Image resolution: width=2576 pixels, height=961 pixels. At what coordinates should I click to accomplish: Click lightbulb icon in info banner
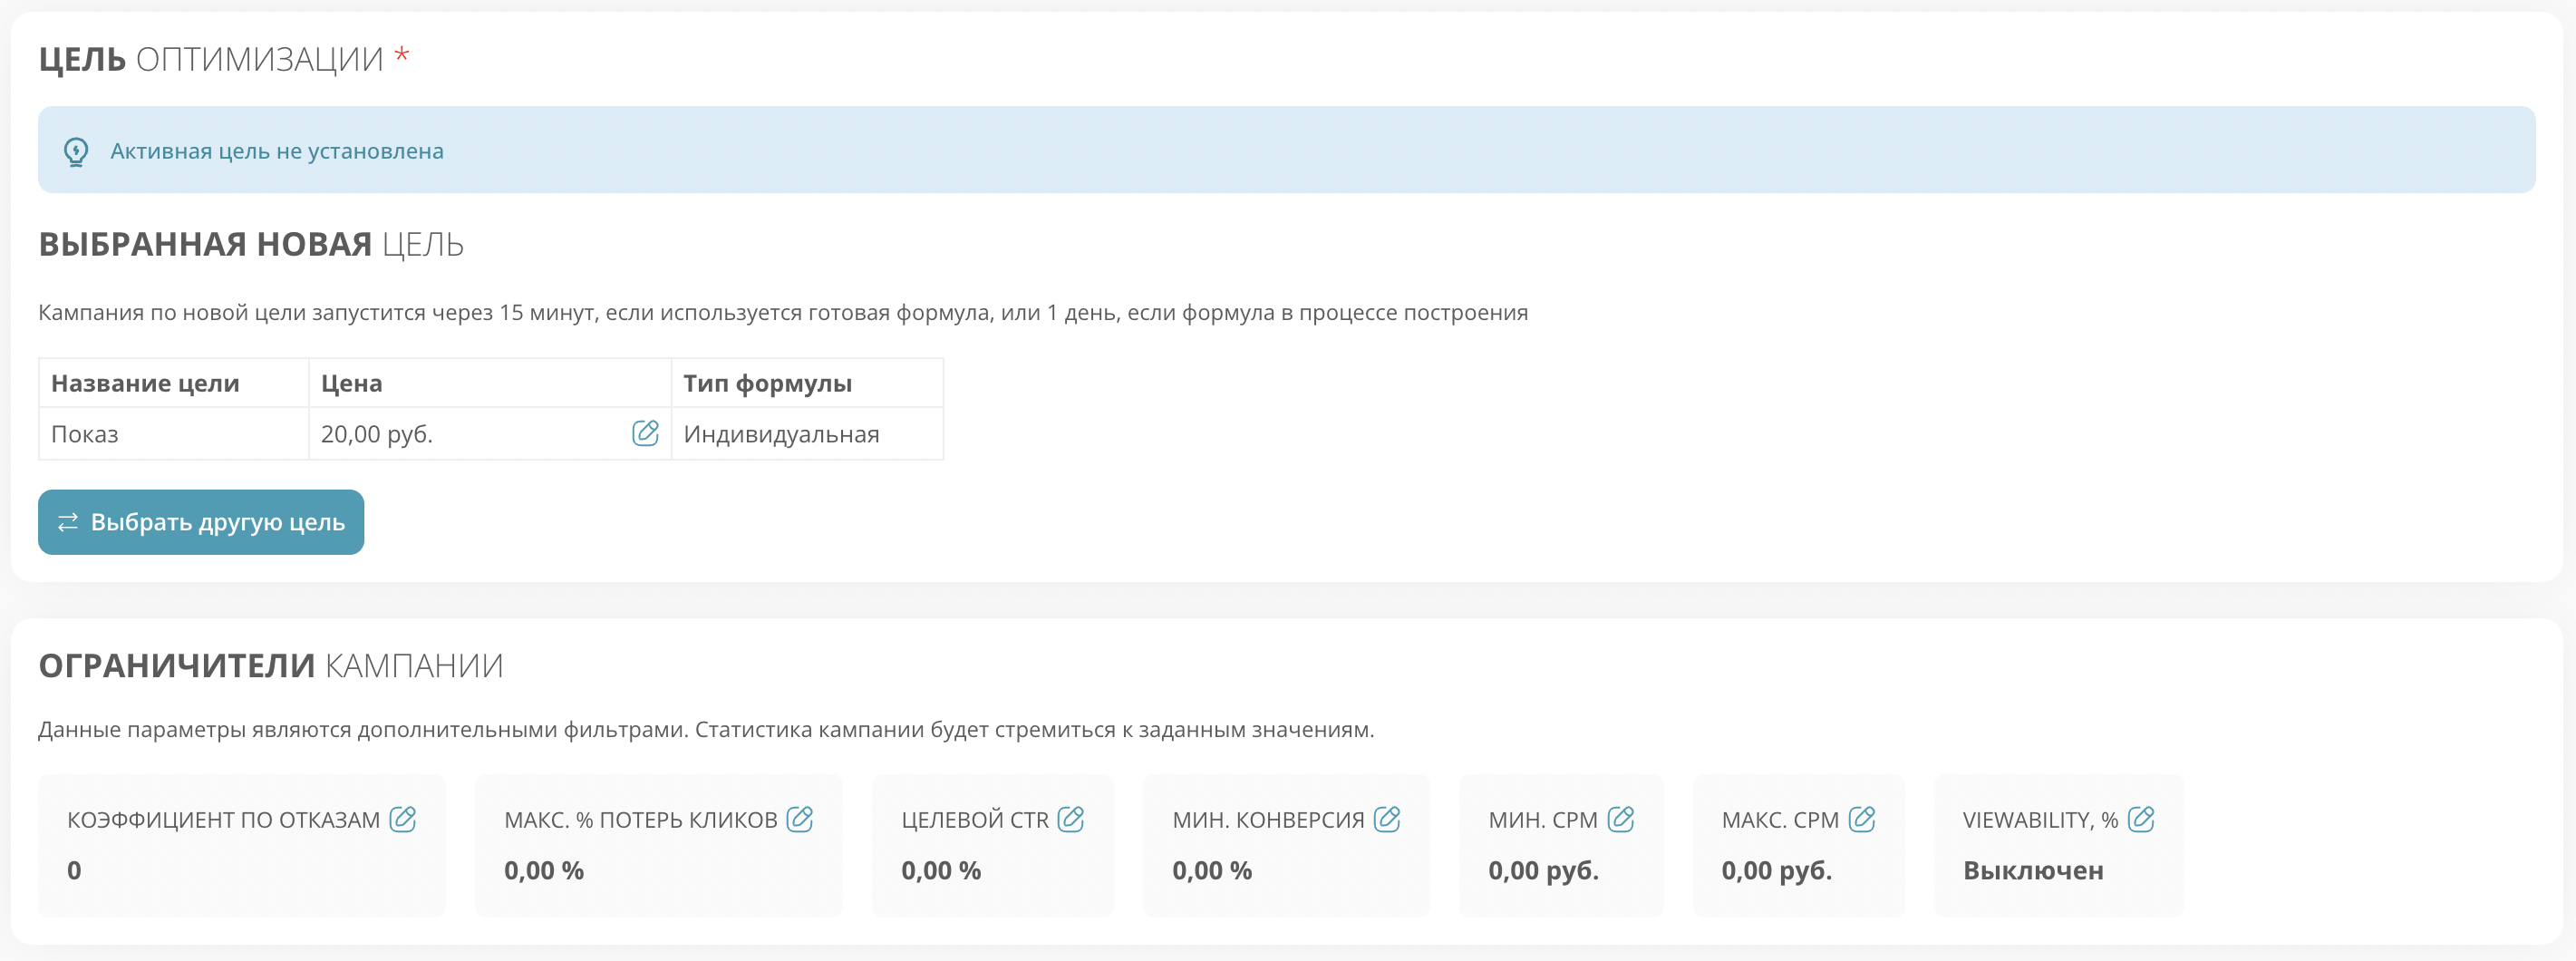pos(76,151)
